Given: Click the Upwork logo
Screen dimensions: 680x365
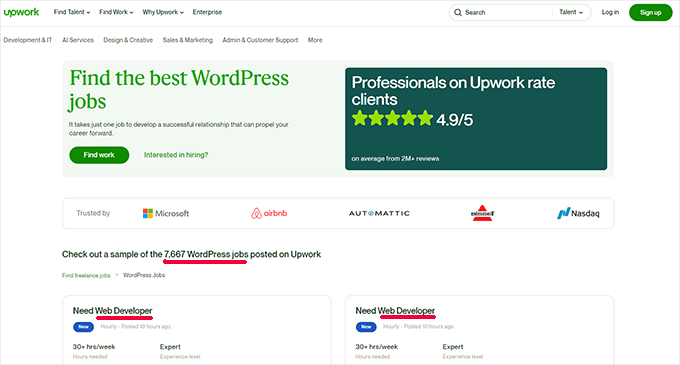Looking at the screenshot, I should [x=21, y=13].
